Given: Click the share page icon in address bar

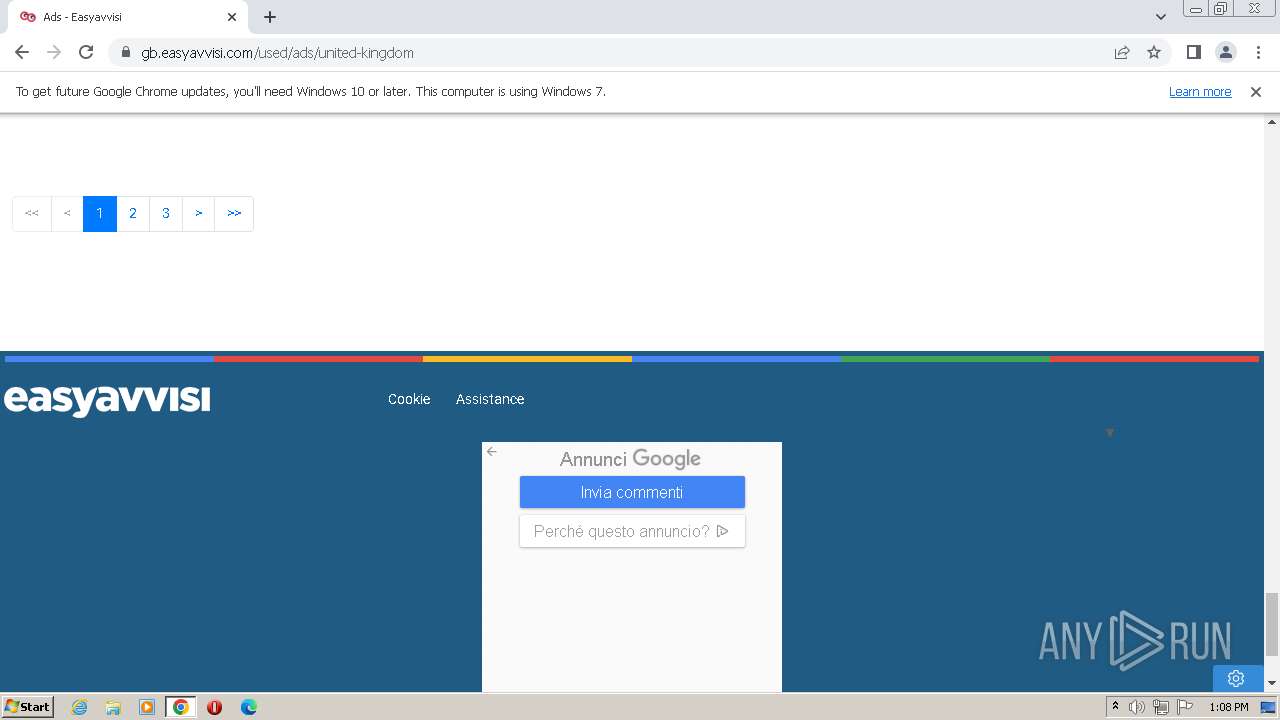Looking at the screenshot, I should click(x=1122, y=52).
